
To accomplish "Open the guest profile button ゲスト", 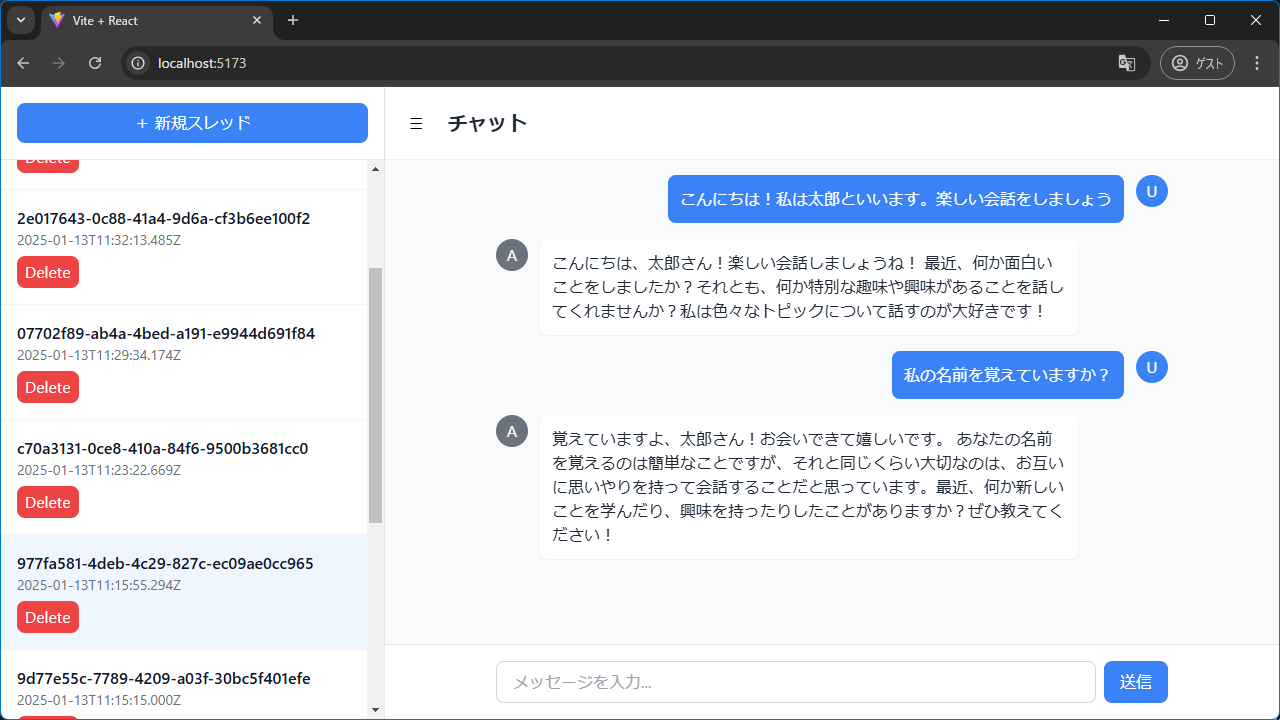I will pyautogui.click(x=1197, y=63).
